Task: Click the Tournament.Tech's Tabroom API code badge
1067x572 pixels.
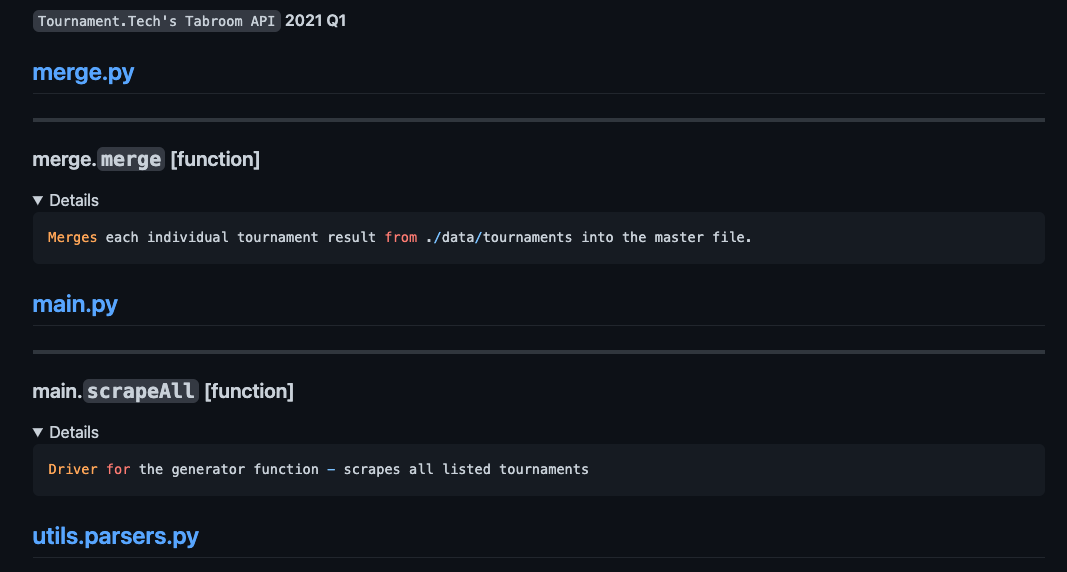Action: click(157, 21)
